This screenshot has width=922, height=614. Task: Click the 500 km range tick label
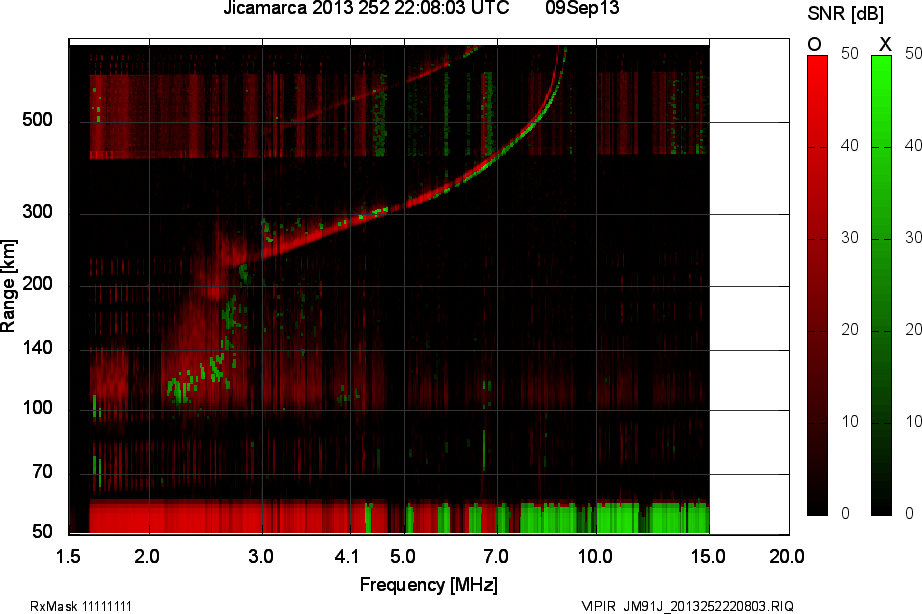[x=38, y=120]
